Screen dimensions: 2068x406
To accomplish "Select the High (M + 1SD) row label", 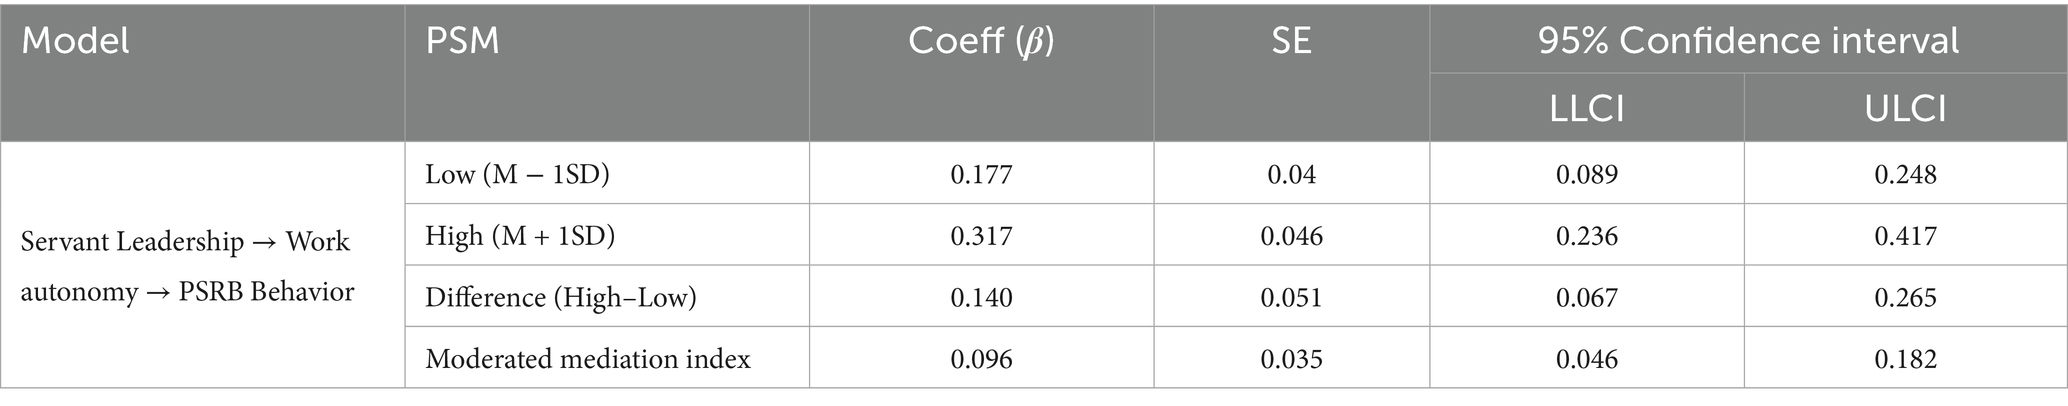I will coord(520,236).
